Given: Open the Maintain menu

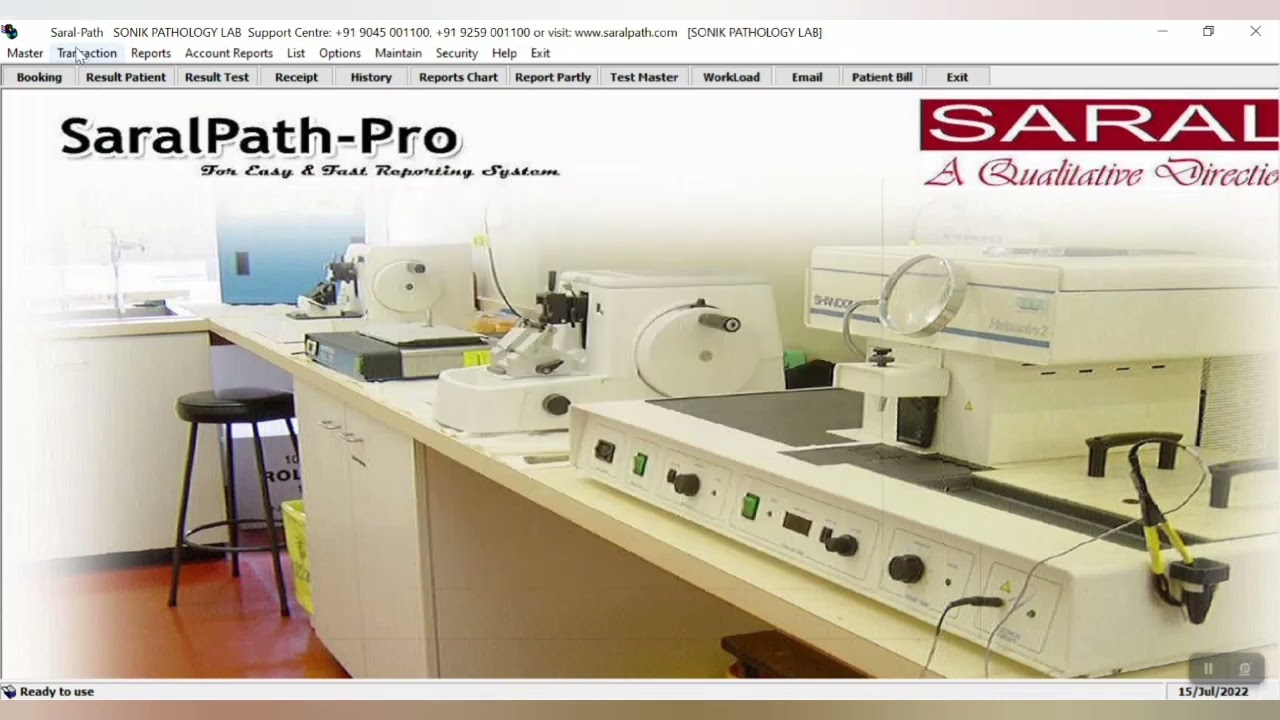Looking at the screenshot, I should (x=398, y=53).
